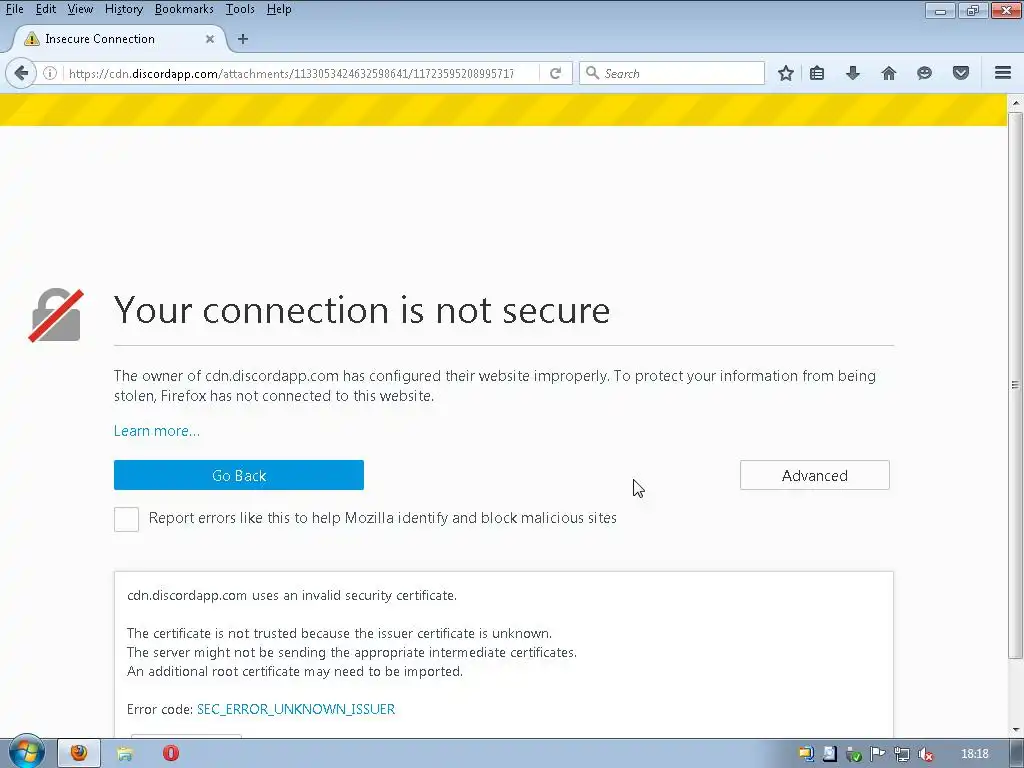The height and width of the screenshot is (768, 1024).
Task: Click the vertical scrollbar thumb
Action: click(x=1015, y=385)
